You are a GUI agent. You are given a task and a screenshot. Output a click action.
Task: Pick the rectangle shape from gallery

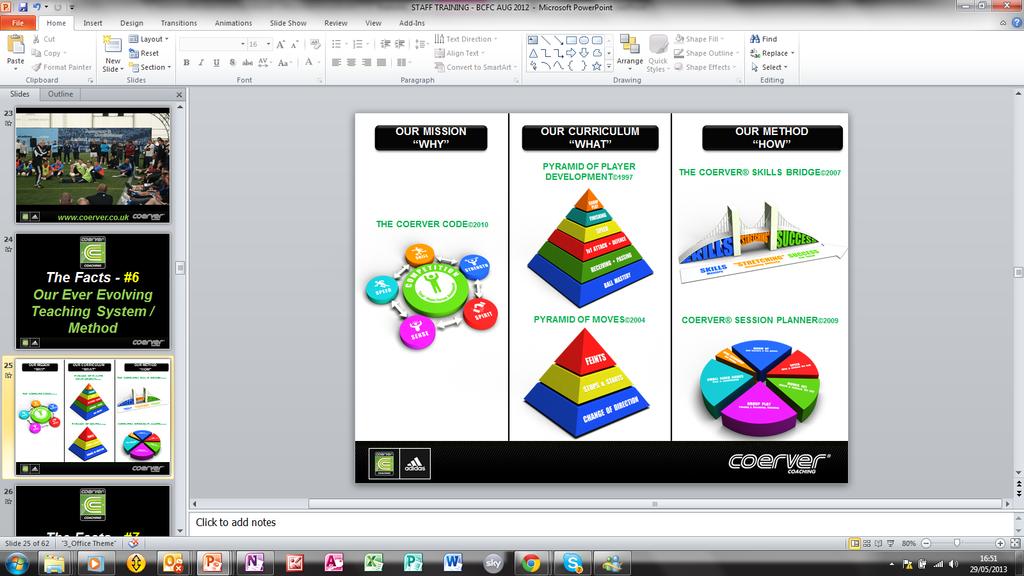[571, 40]
